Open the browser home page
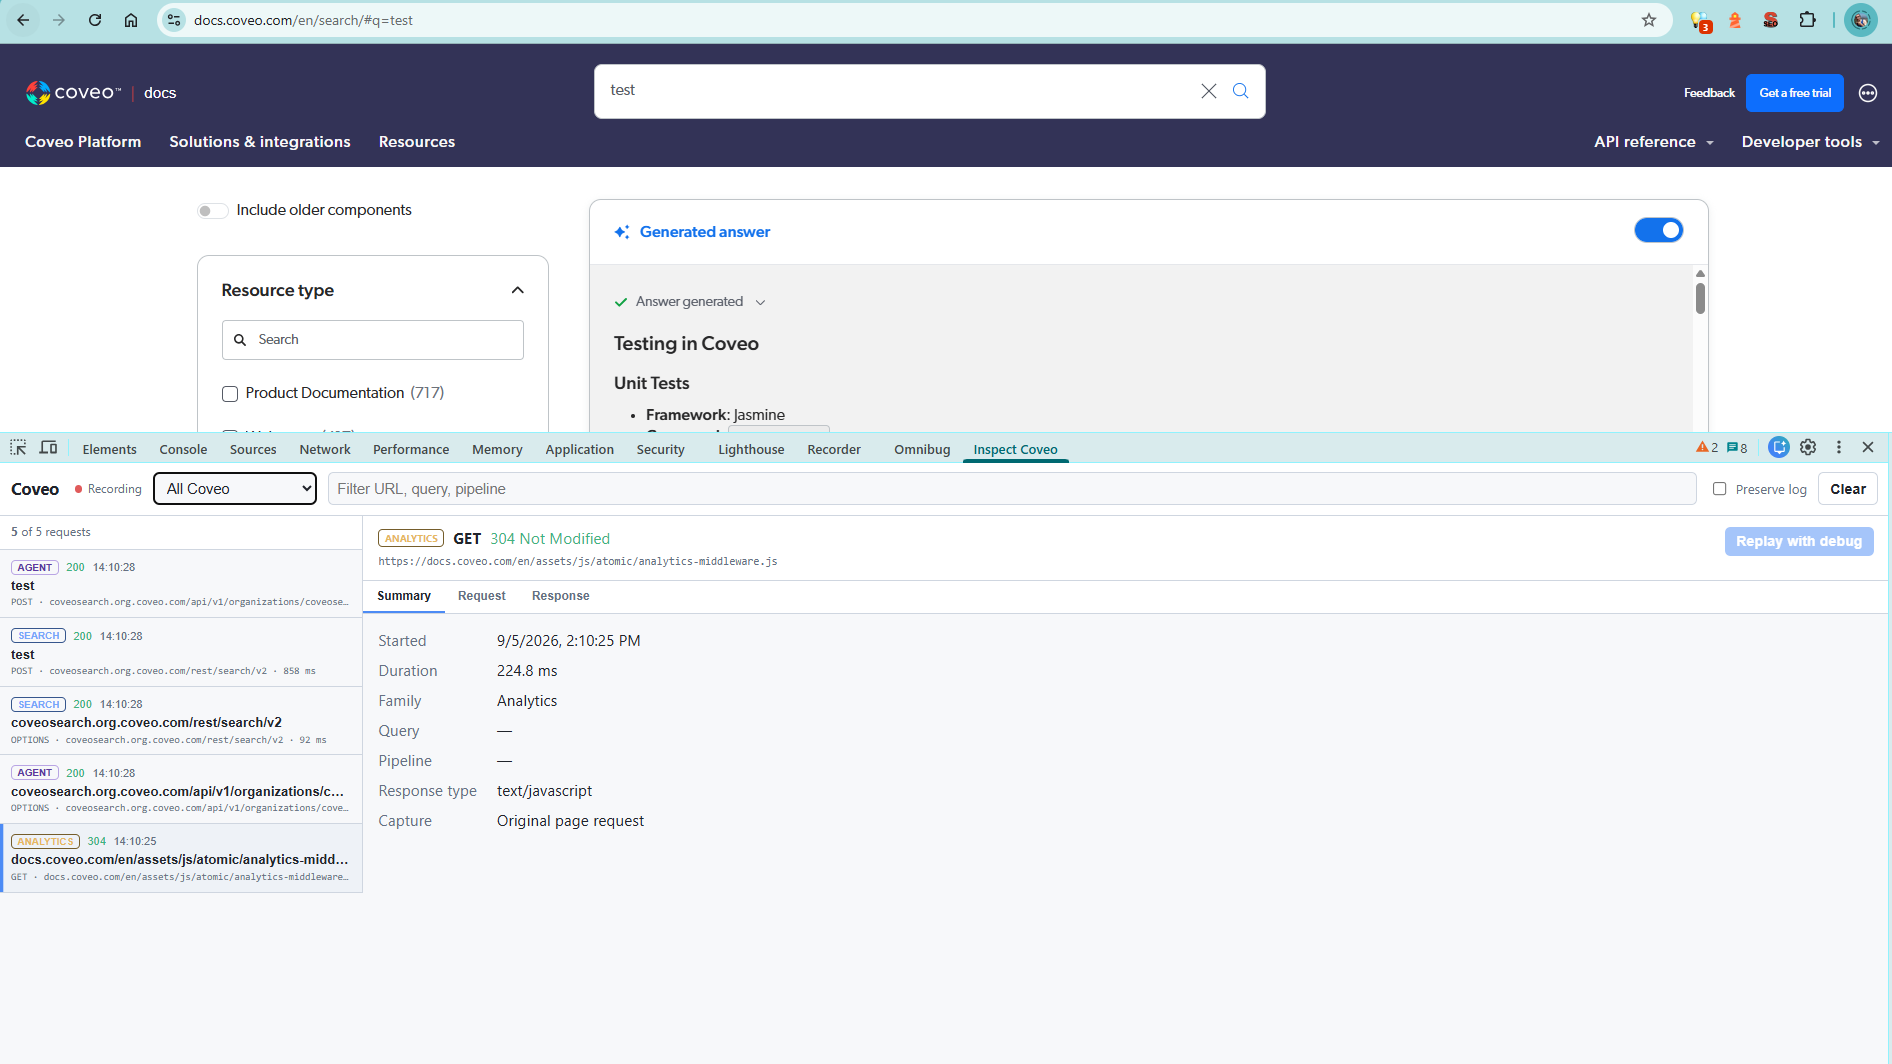Image resolution: width=1892 pixels, height=1064 pixels. tap(131, 20)
